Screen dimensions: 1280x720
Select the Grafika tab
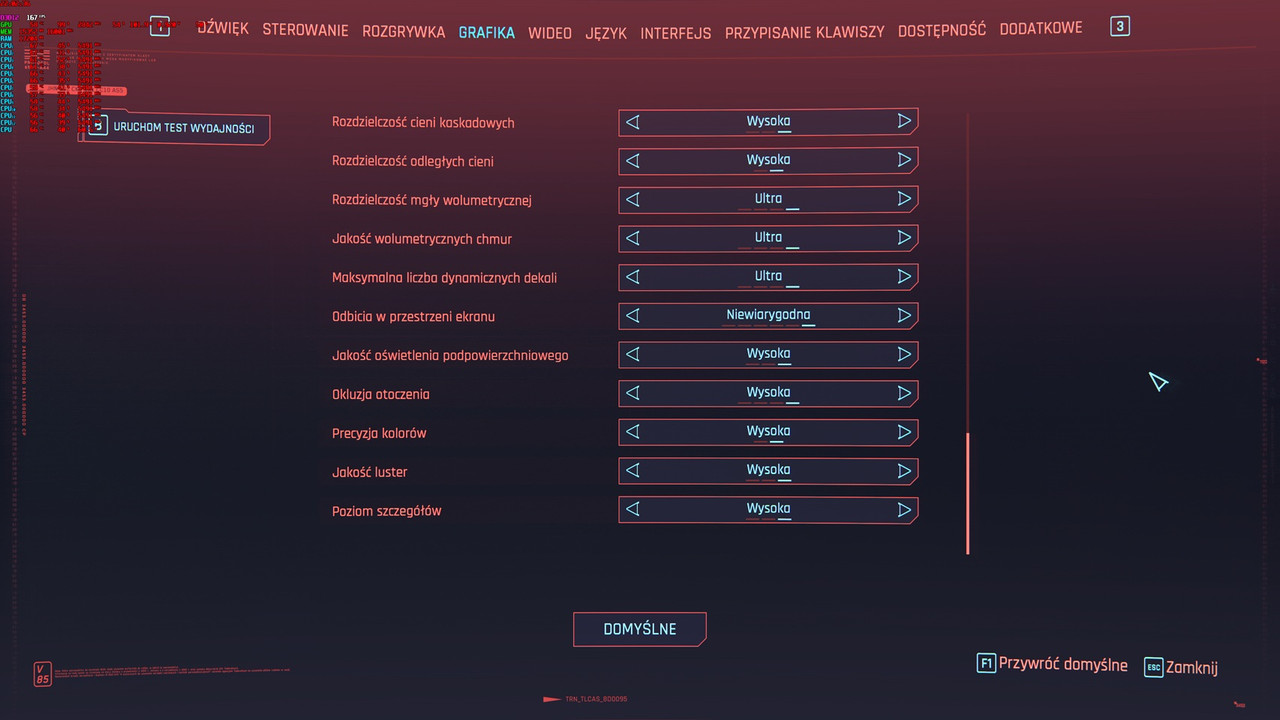click(487, 32)
